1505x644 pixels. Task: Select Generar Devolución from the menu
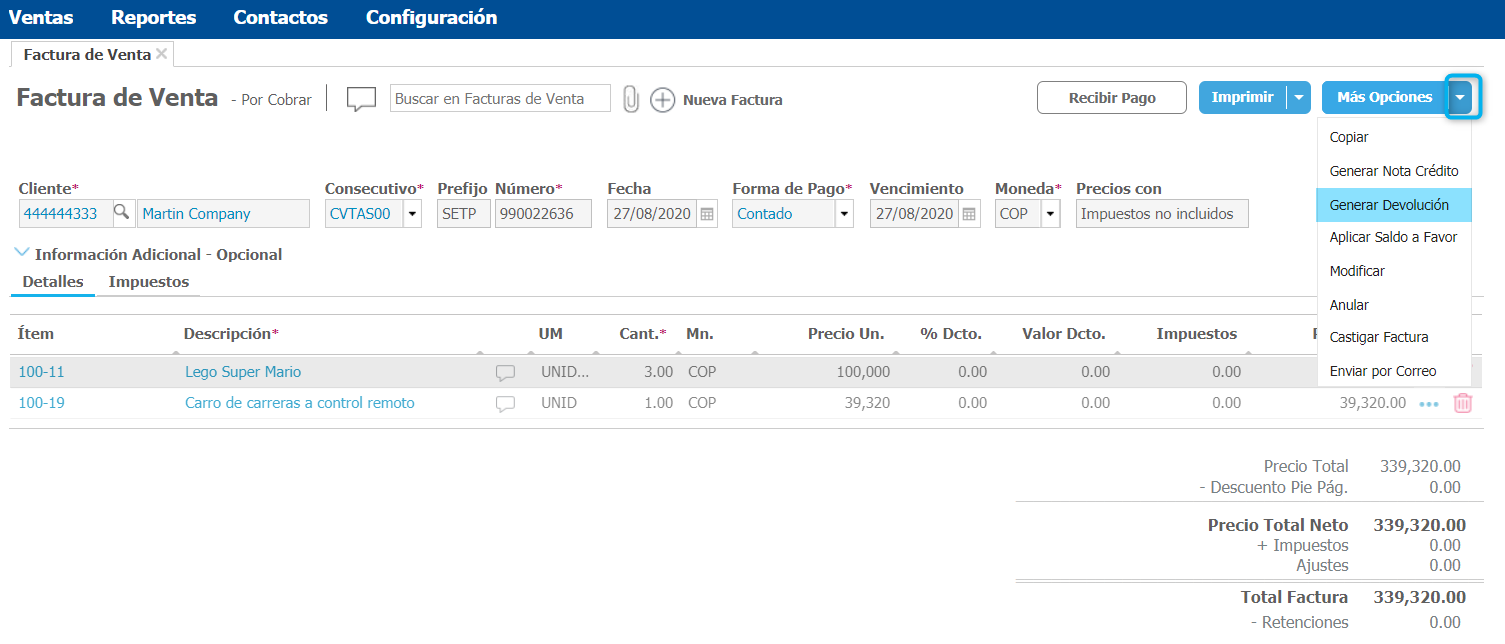[1389, 205]
